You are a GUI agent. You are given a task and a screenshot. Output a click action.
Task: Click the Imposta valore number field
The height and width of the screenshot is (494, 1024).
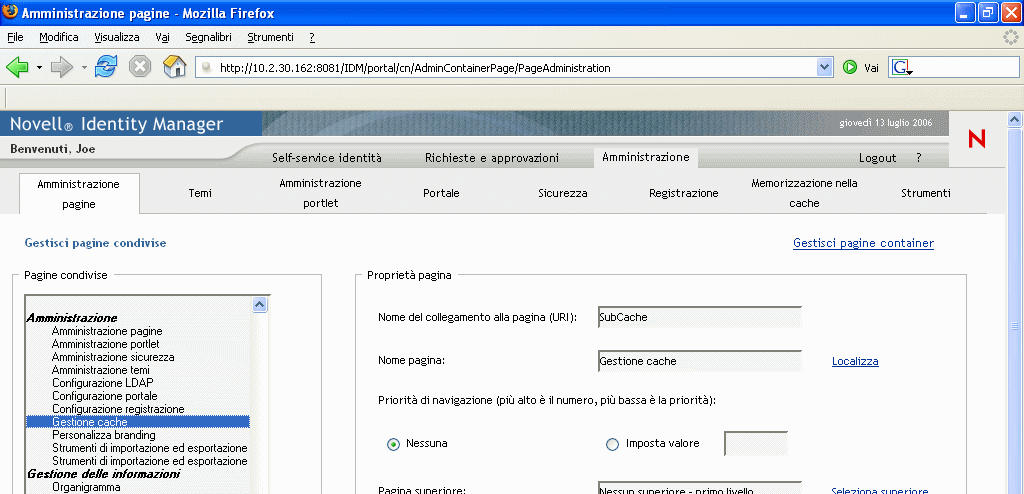click(x=756, y=443)
